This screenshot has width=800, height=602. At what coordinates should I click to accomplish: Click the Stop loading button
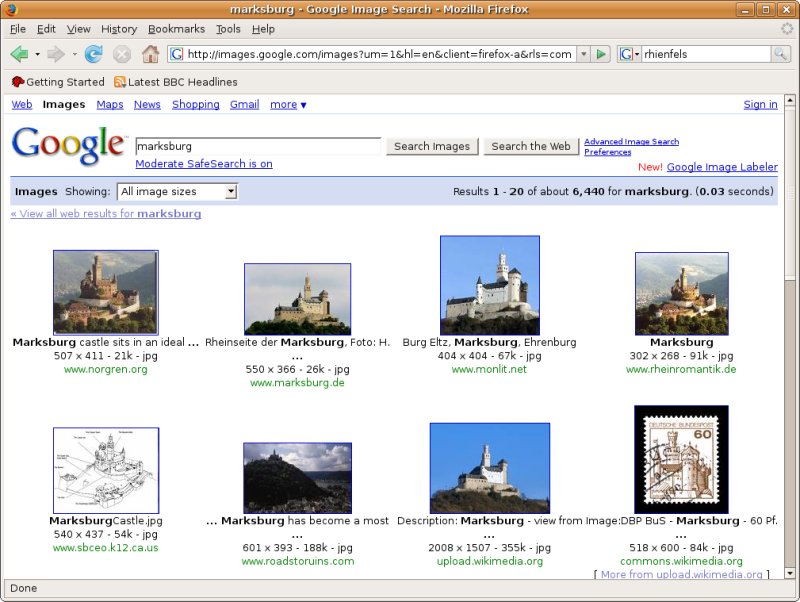point(121,54)
